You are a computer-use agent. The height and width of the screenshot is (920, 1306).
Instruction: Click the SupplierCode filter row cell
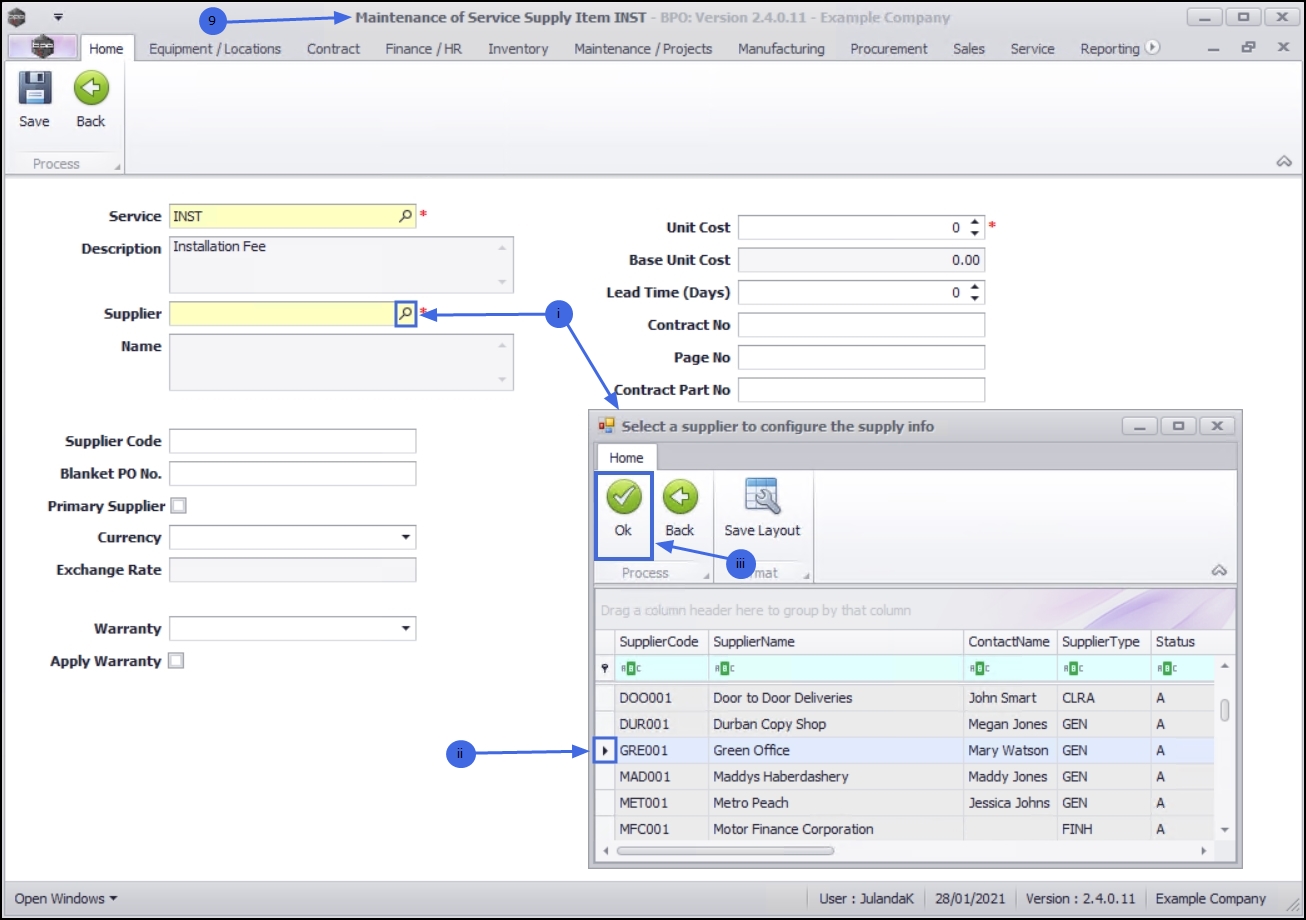(662, 669)
